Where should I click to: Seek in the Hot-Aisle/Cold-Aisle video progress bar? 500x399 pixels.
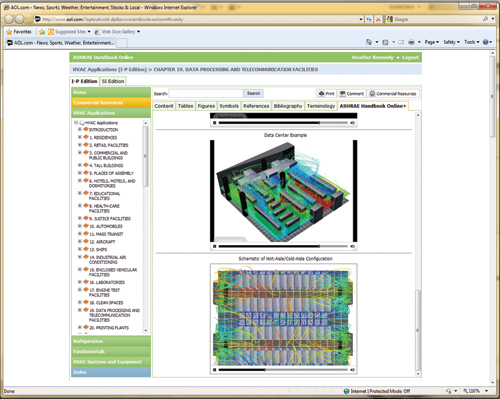point(283,370)
